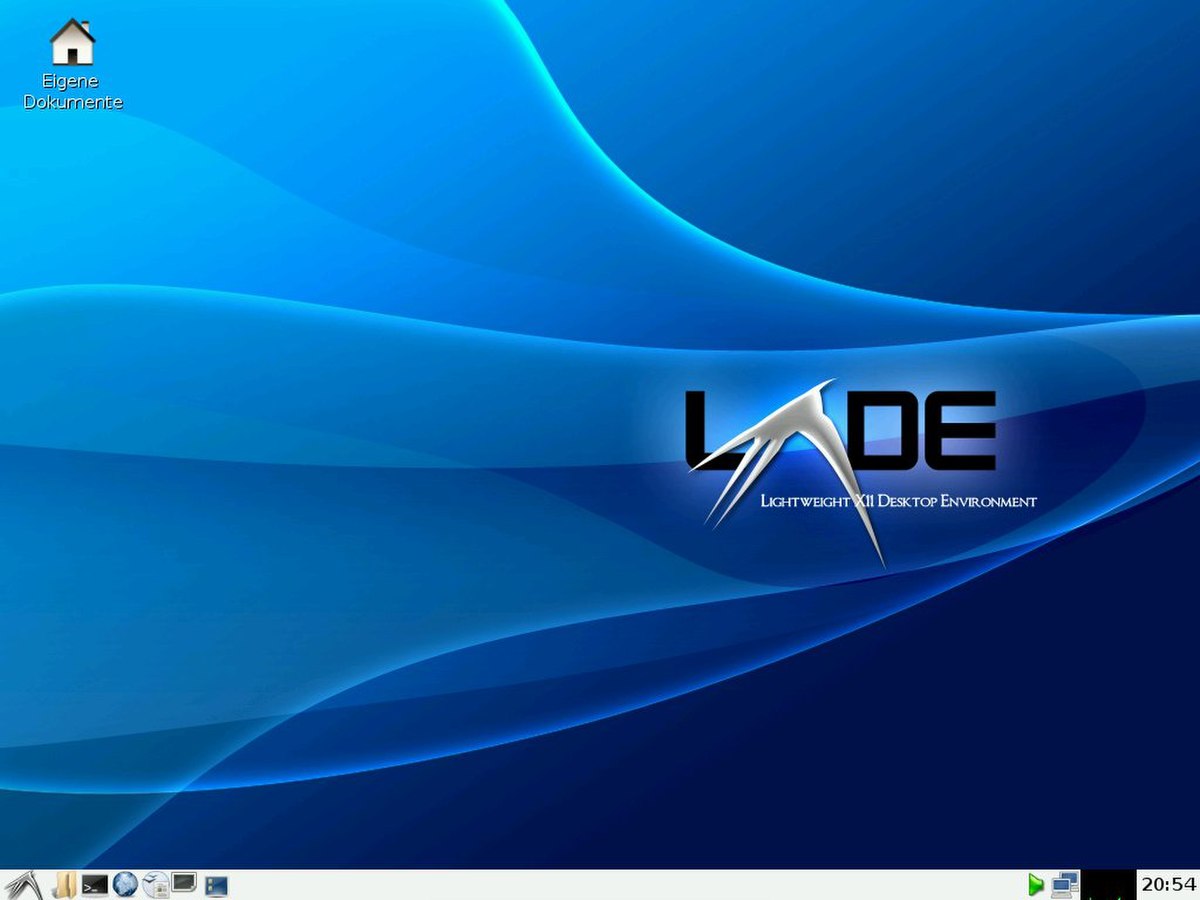Viewport: 1200px width, 900px height.
Task: Click the network computers tray icon
Action: (x=1065, y=885)
